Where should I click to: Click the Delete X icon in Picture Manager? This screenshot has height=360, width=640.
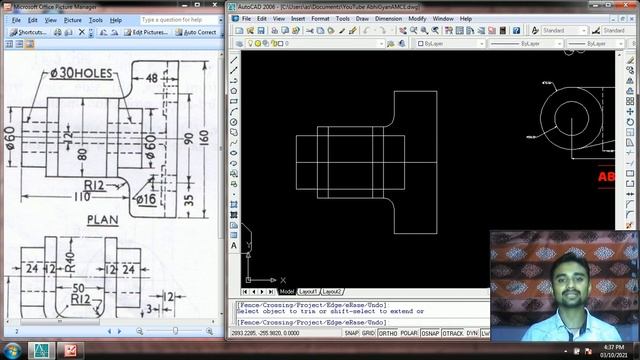(82, 32)
